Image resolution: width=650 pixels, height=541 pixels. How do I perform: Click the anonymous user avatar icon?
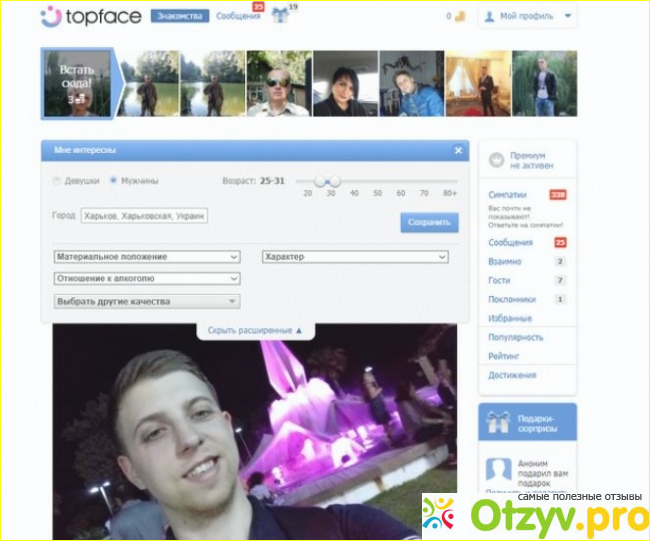tap(498, 473)
